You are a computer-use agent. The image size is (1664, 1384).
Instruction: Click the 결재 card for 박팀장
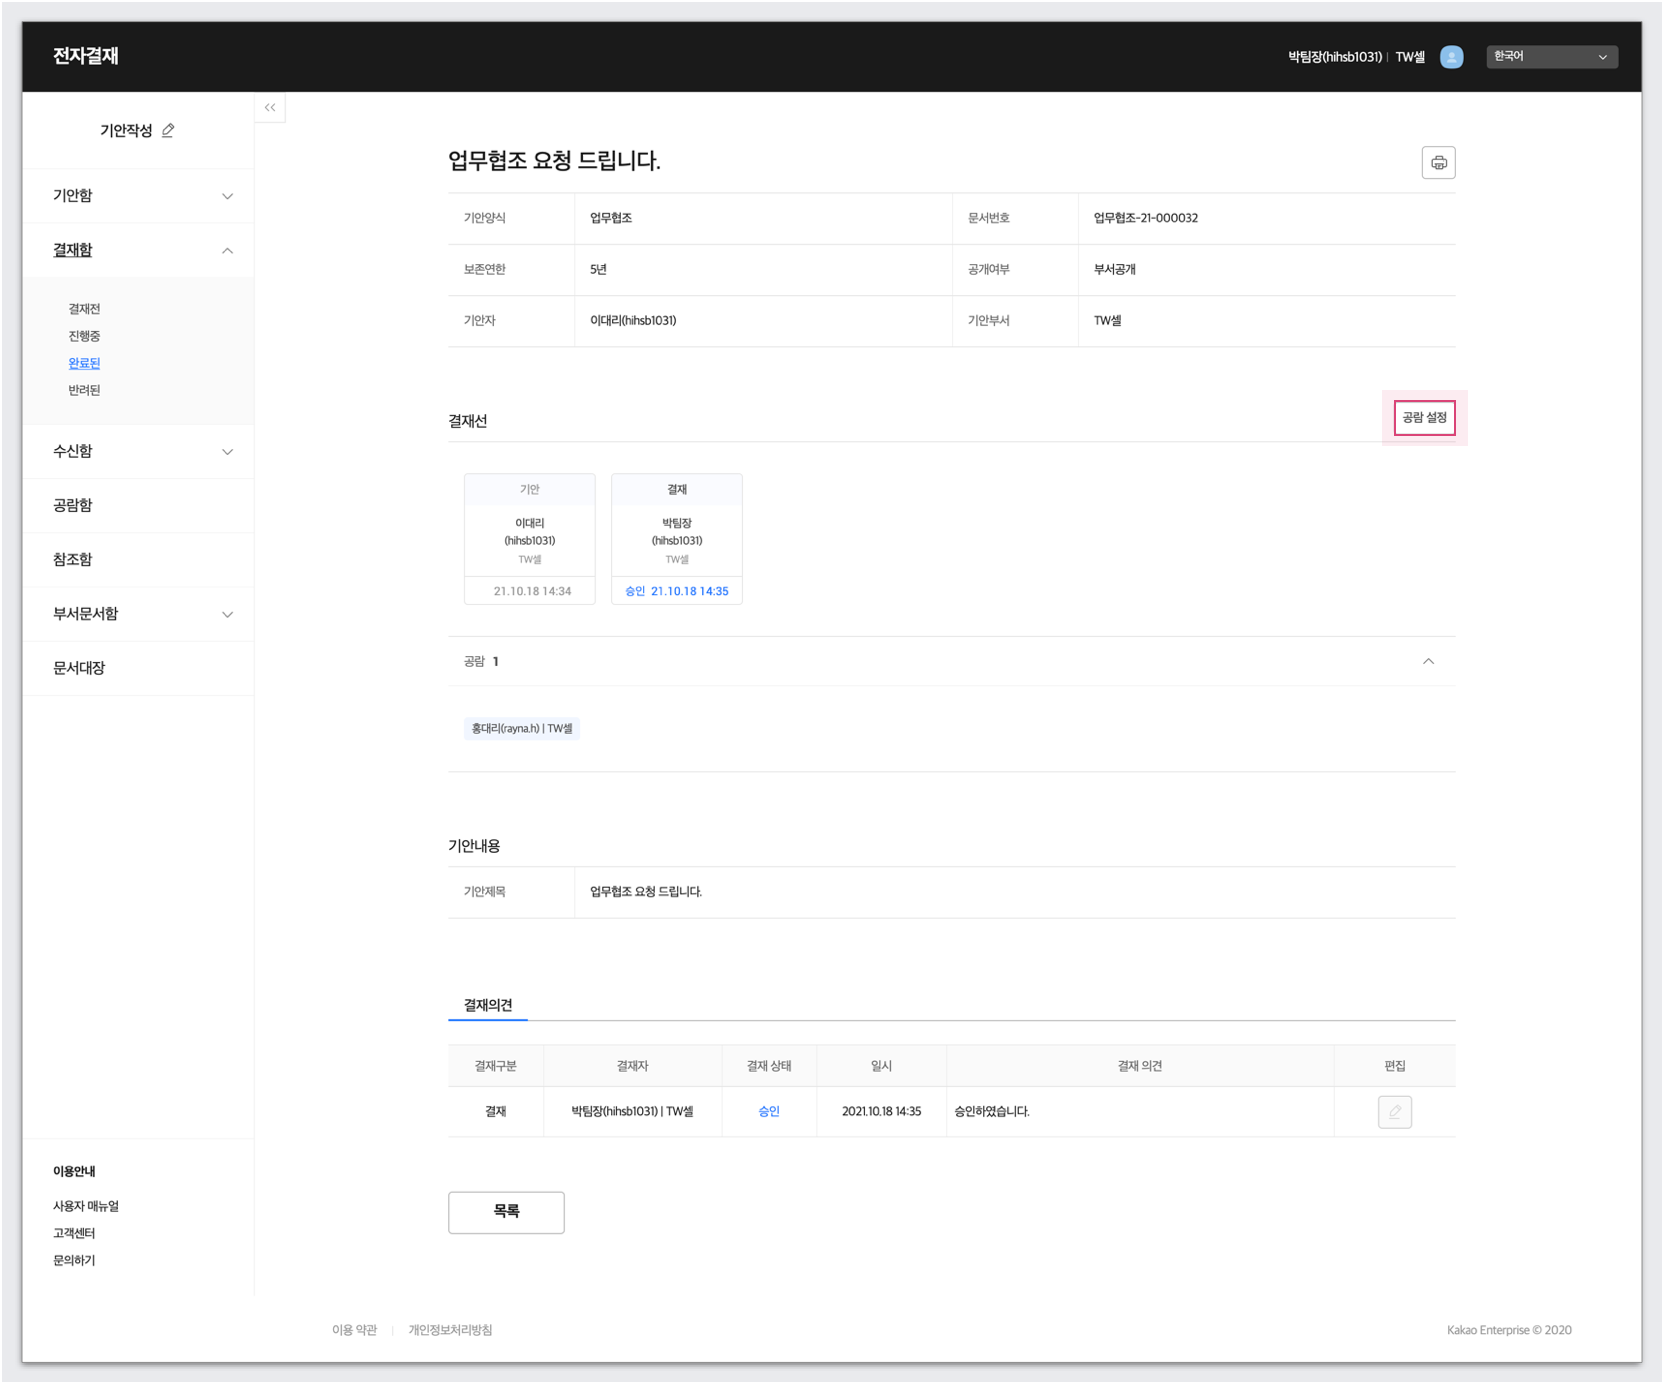pos(677,539)
